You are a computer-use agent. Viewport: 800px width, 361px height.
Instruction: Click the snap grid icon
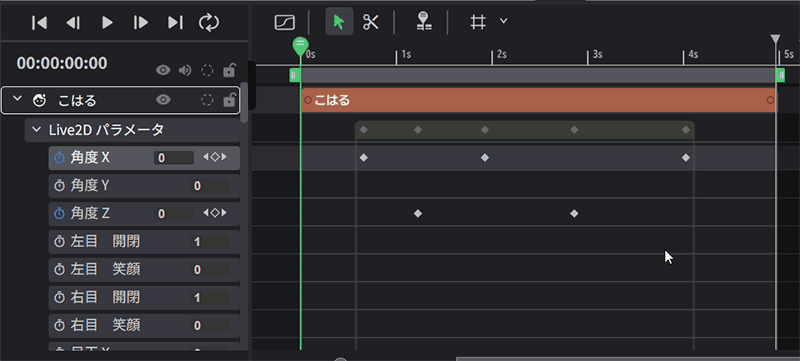(478, 22)
